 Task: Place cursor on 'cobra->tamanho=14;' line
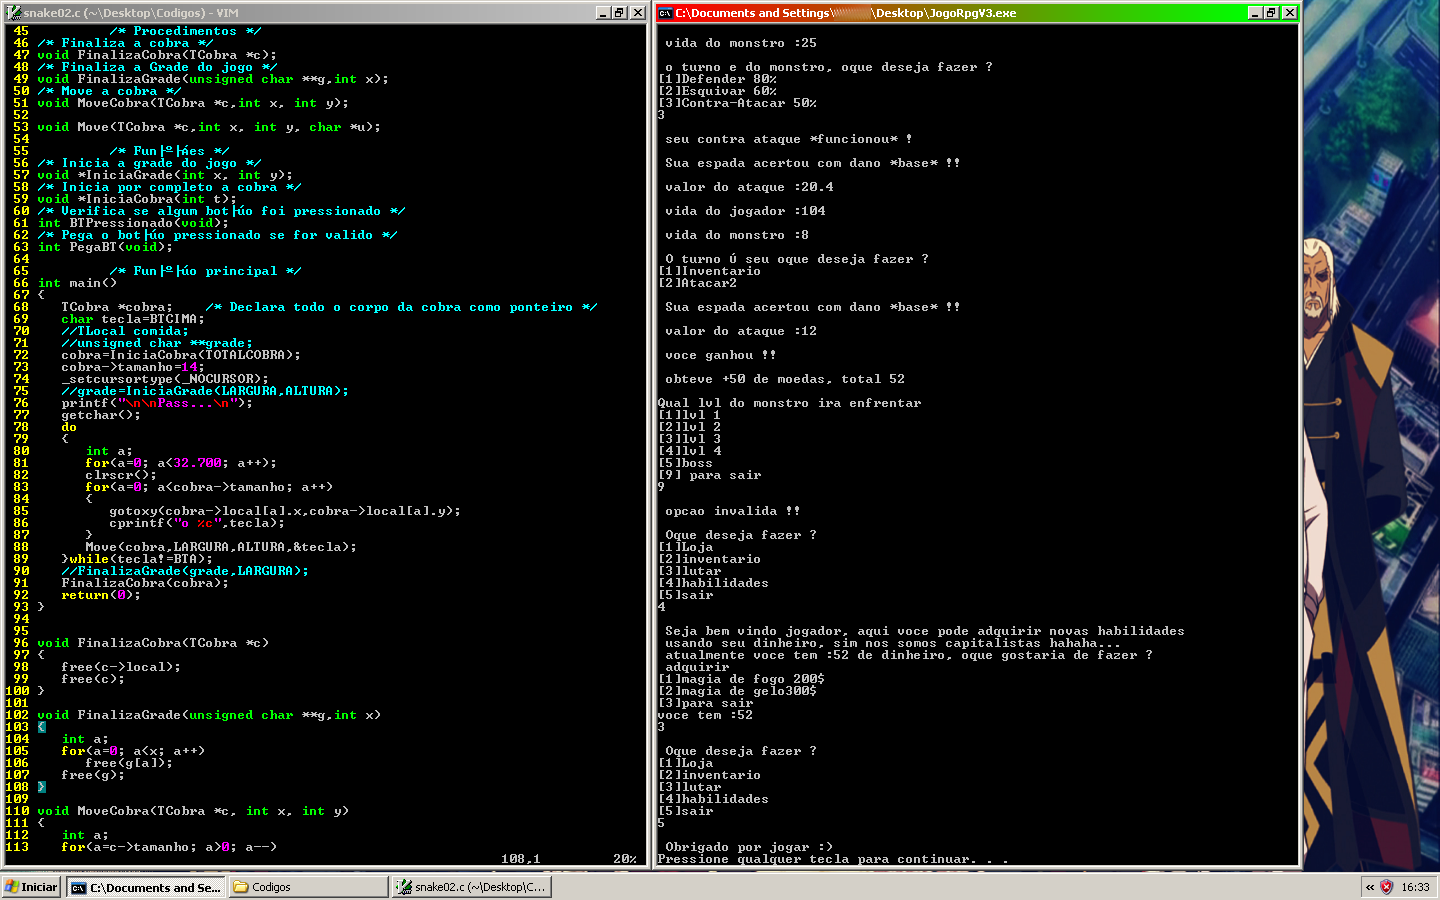(x=133, y=367)
